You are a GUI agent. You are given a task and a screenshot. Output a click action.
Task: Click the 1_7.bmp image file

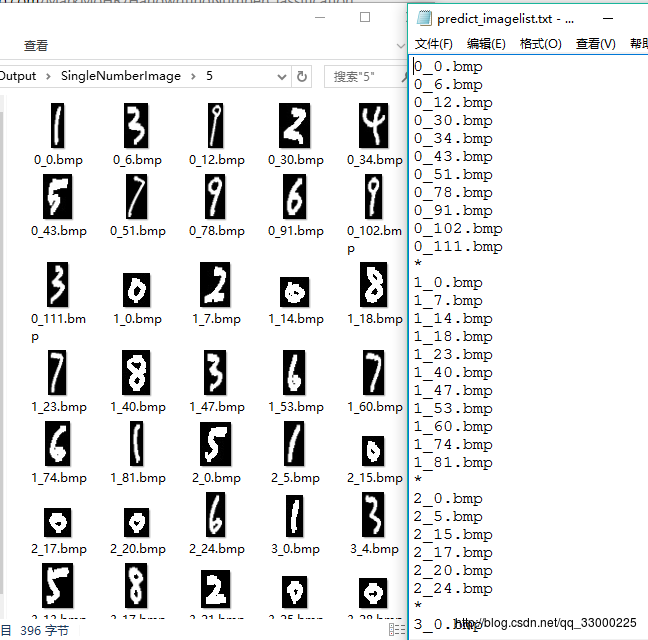215,285
